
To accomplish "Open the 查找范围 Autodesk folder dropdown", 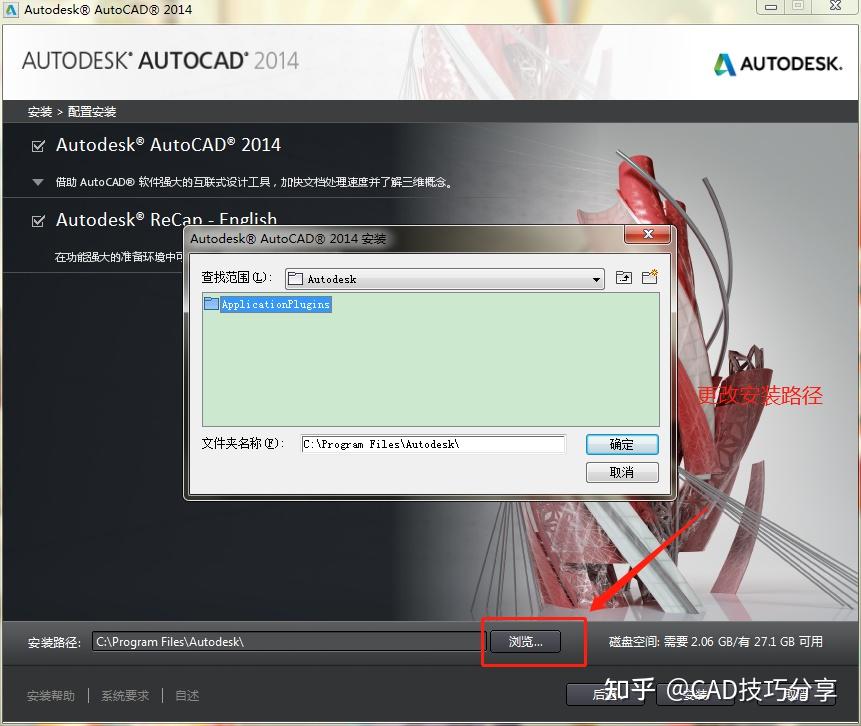I will pos(596,279).
